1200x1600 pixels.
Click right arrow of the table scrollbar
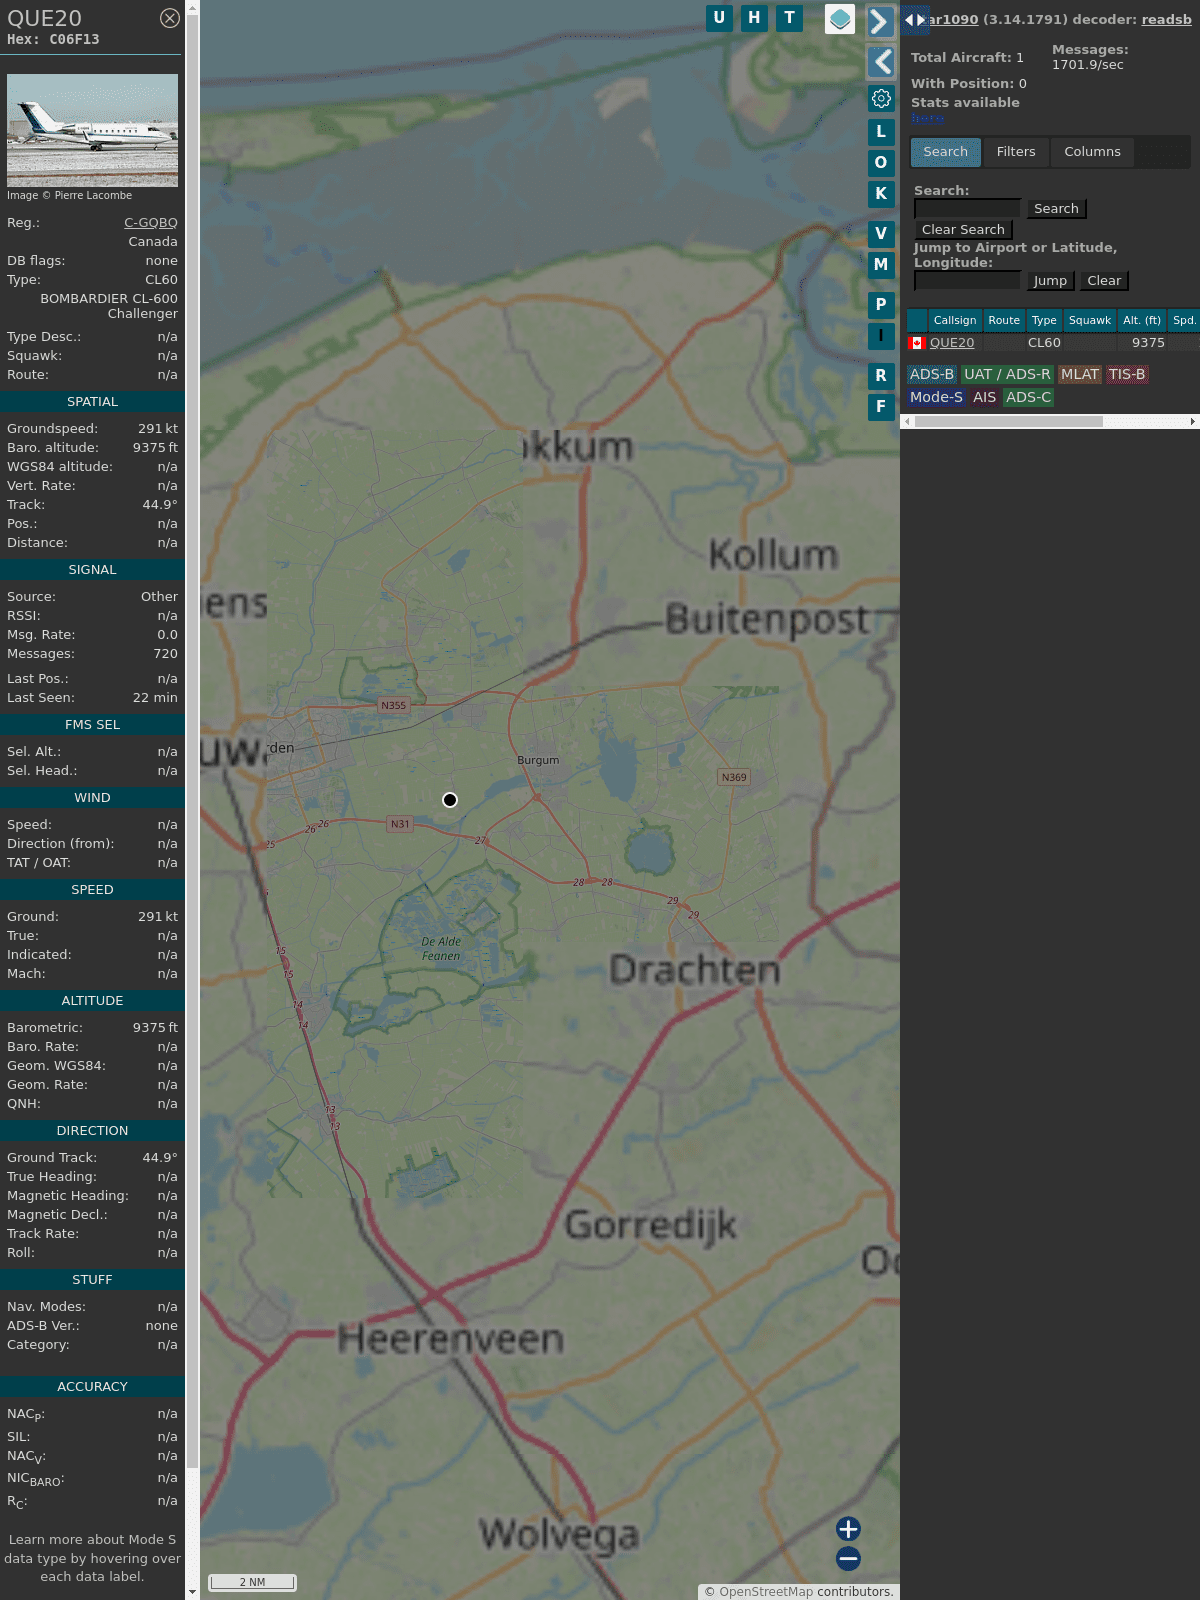coord(1193,422)
